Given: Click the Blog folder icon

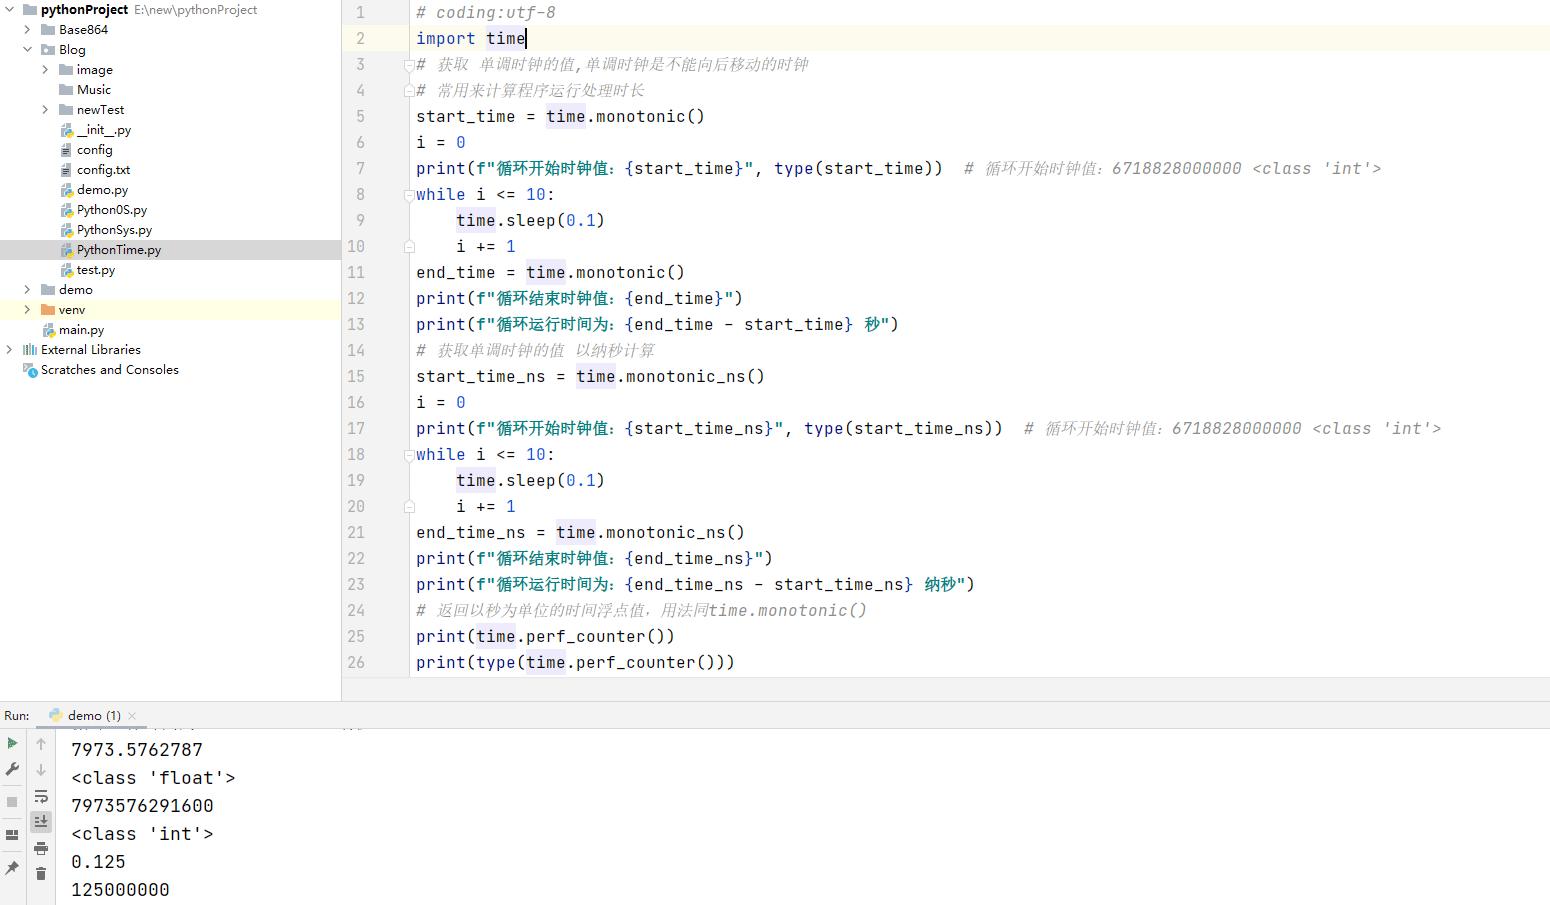Looking at the screenshot, I should tap(48, 50).
